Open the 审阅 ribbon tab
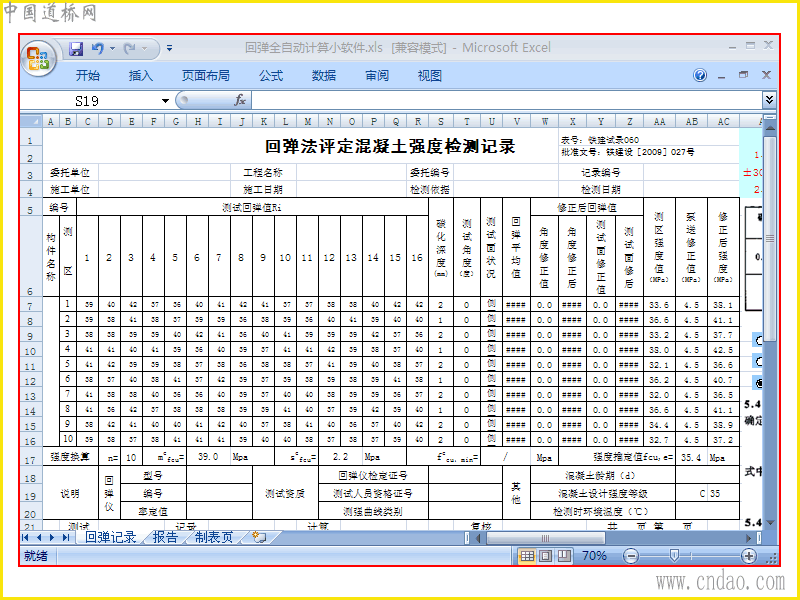 click(377, 76)
